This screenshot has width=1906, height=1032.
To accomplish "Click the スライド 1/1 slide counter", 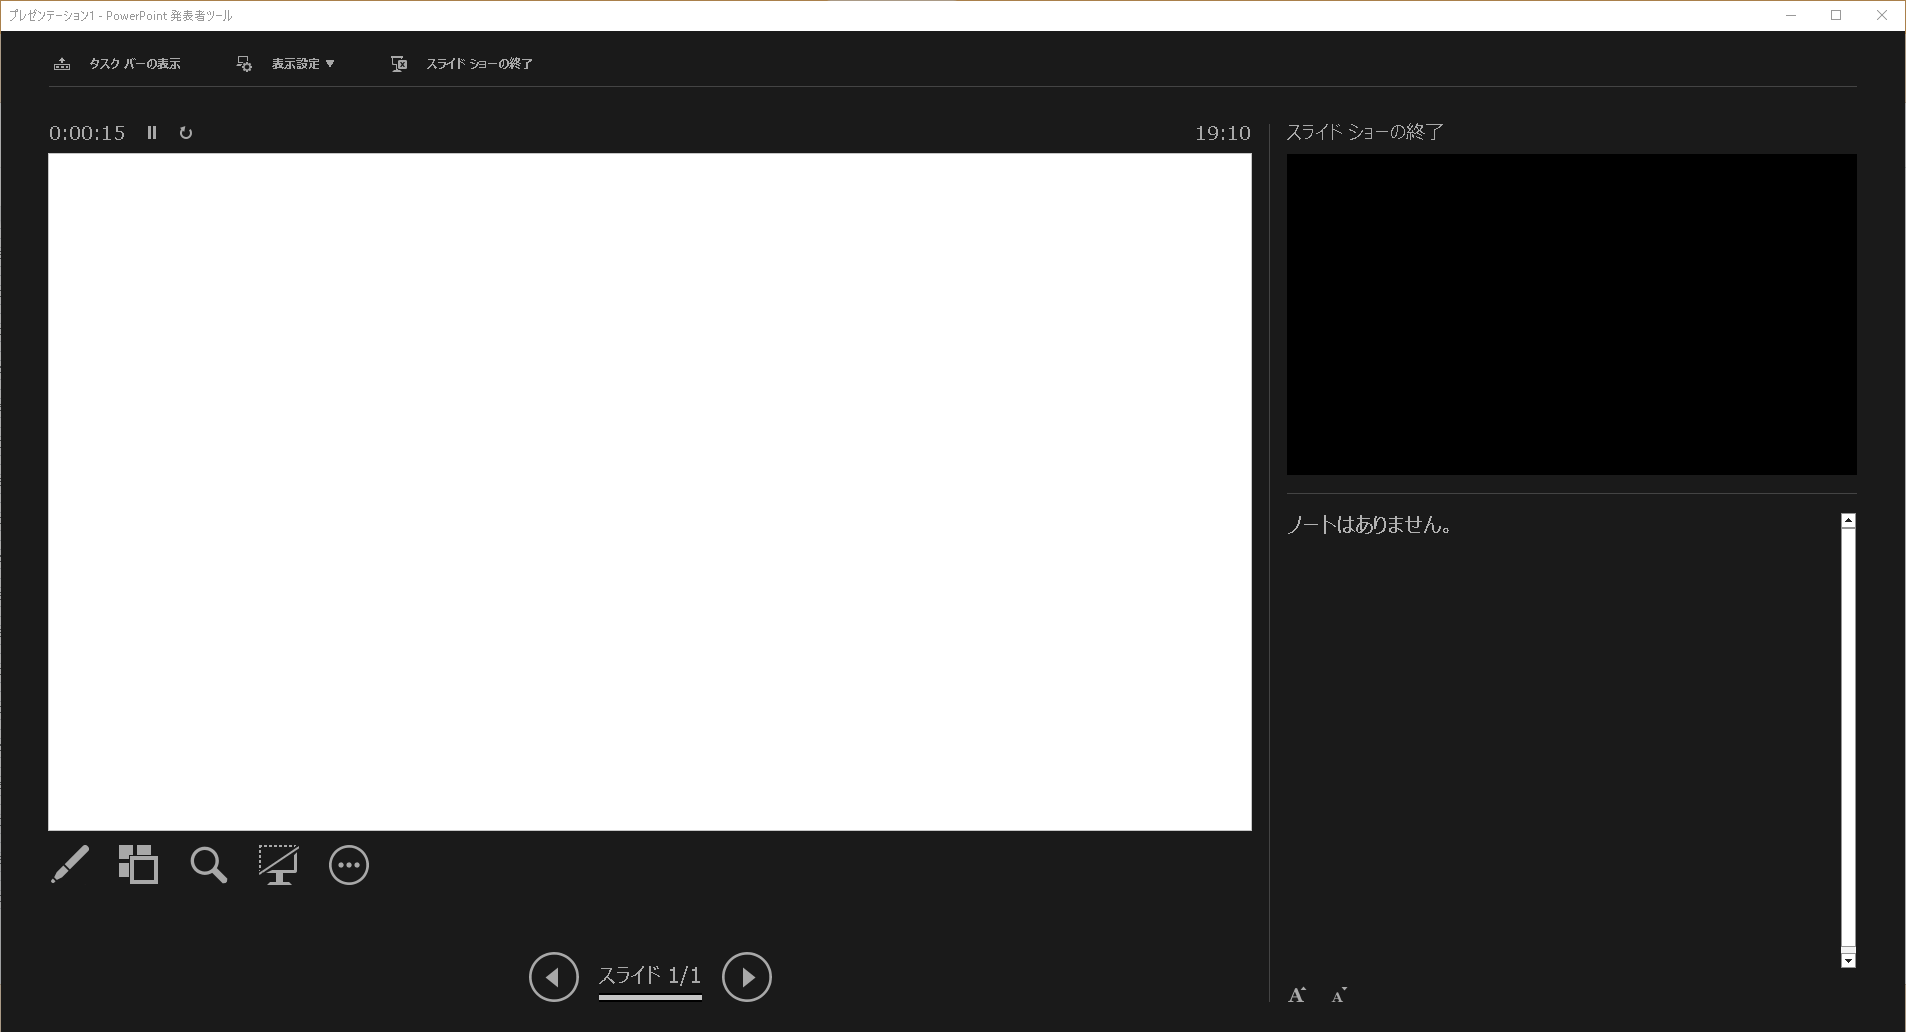I will (x=650, y=976).
